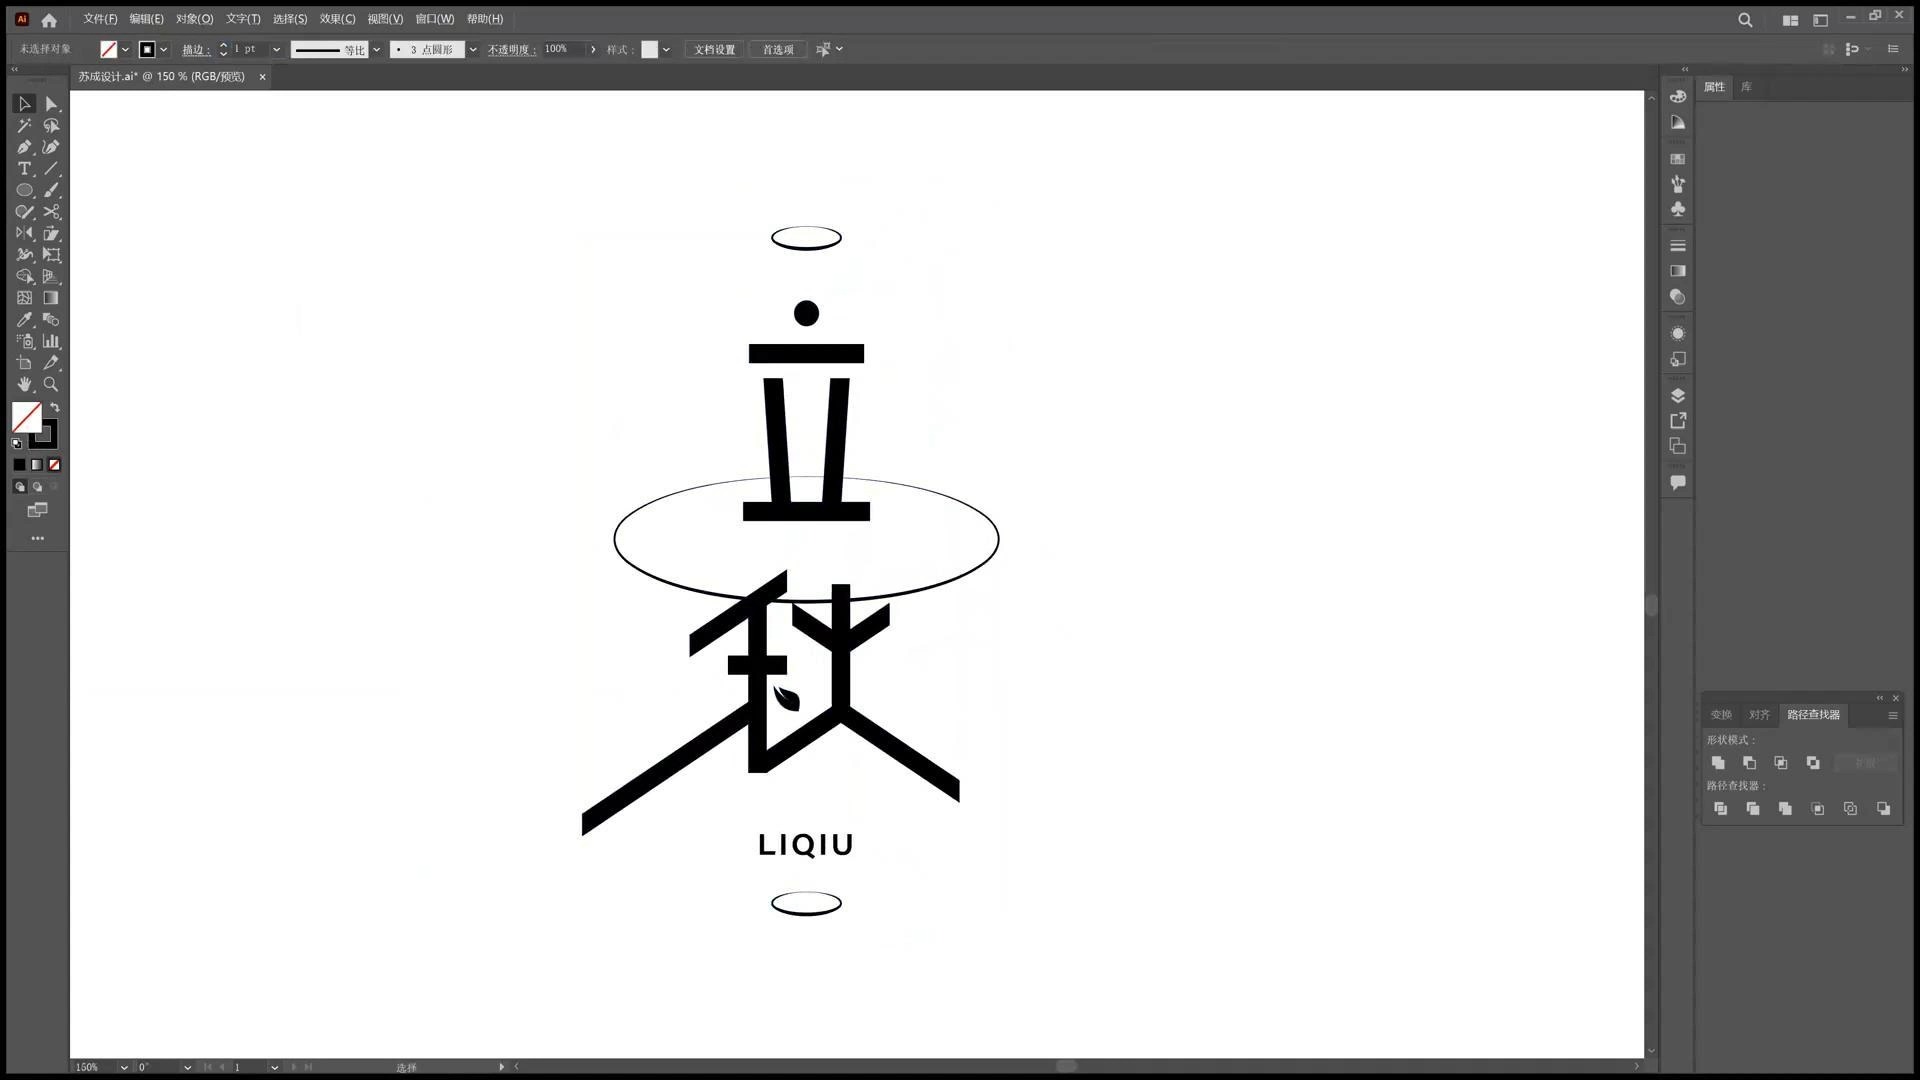Set paint type to Color

point(19,465)
